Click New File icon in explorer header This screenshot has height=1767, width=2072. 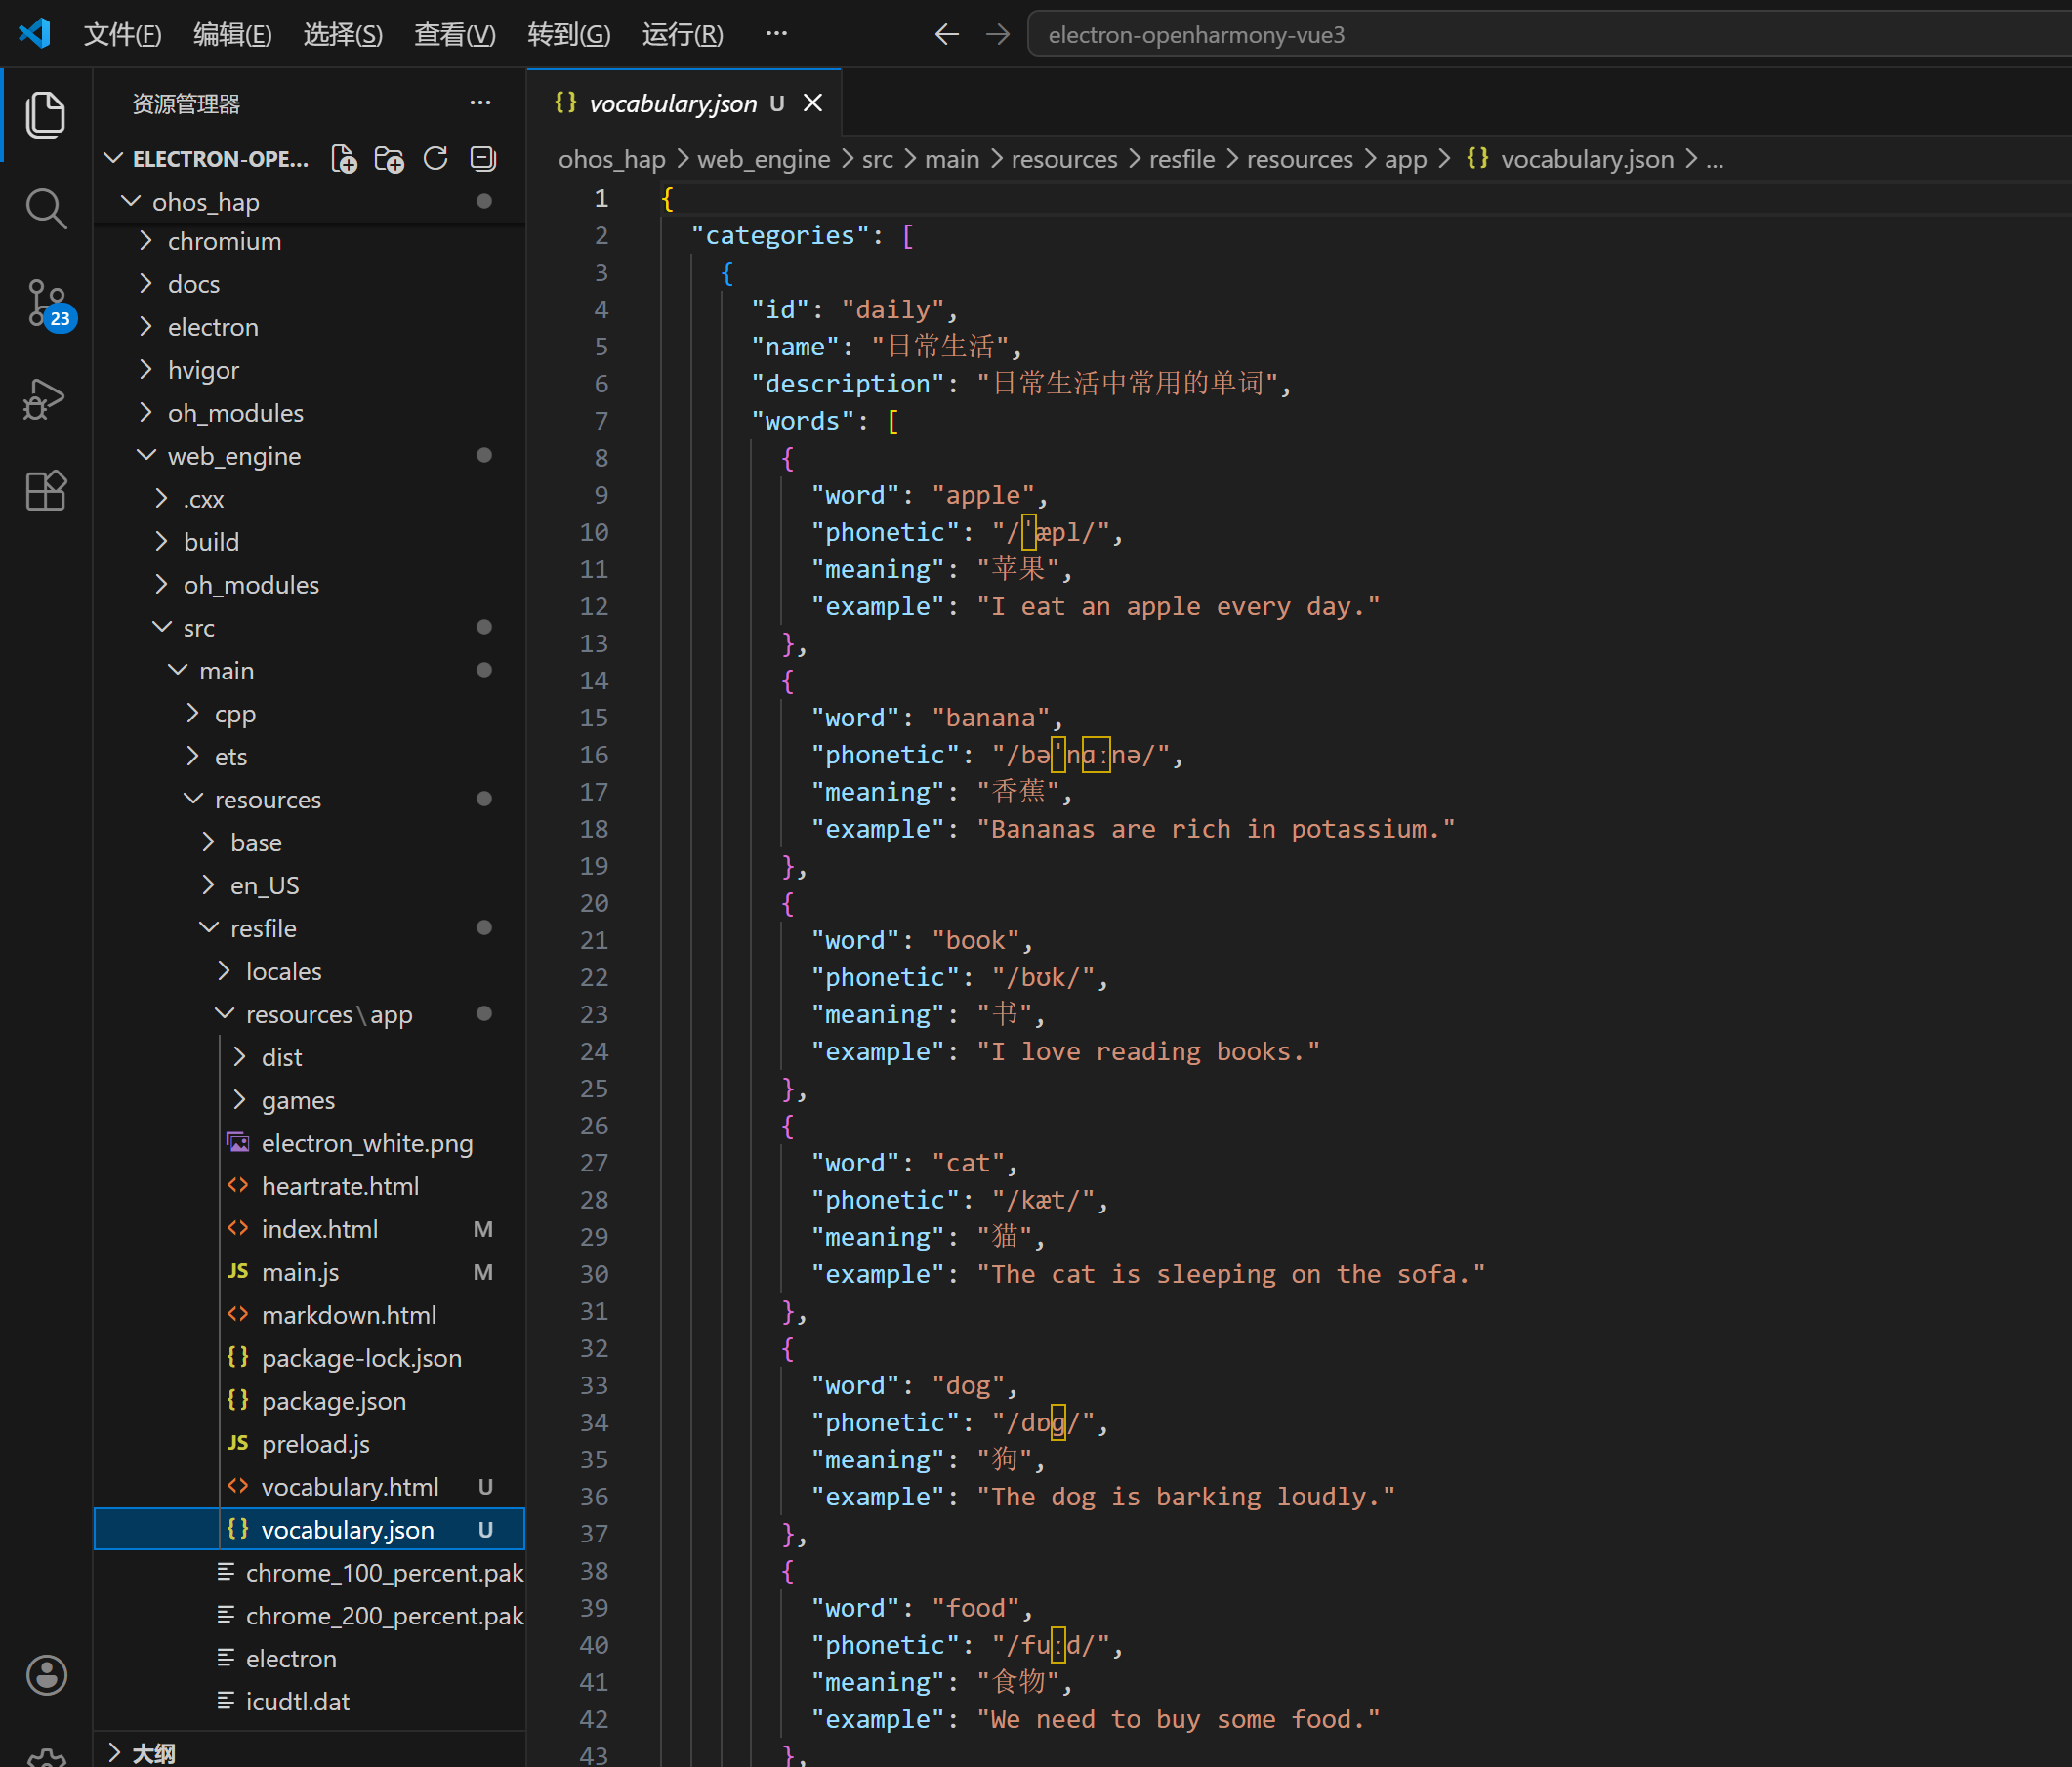pyautogui.click(x=343, y=159)
